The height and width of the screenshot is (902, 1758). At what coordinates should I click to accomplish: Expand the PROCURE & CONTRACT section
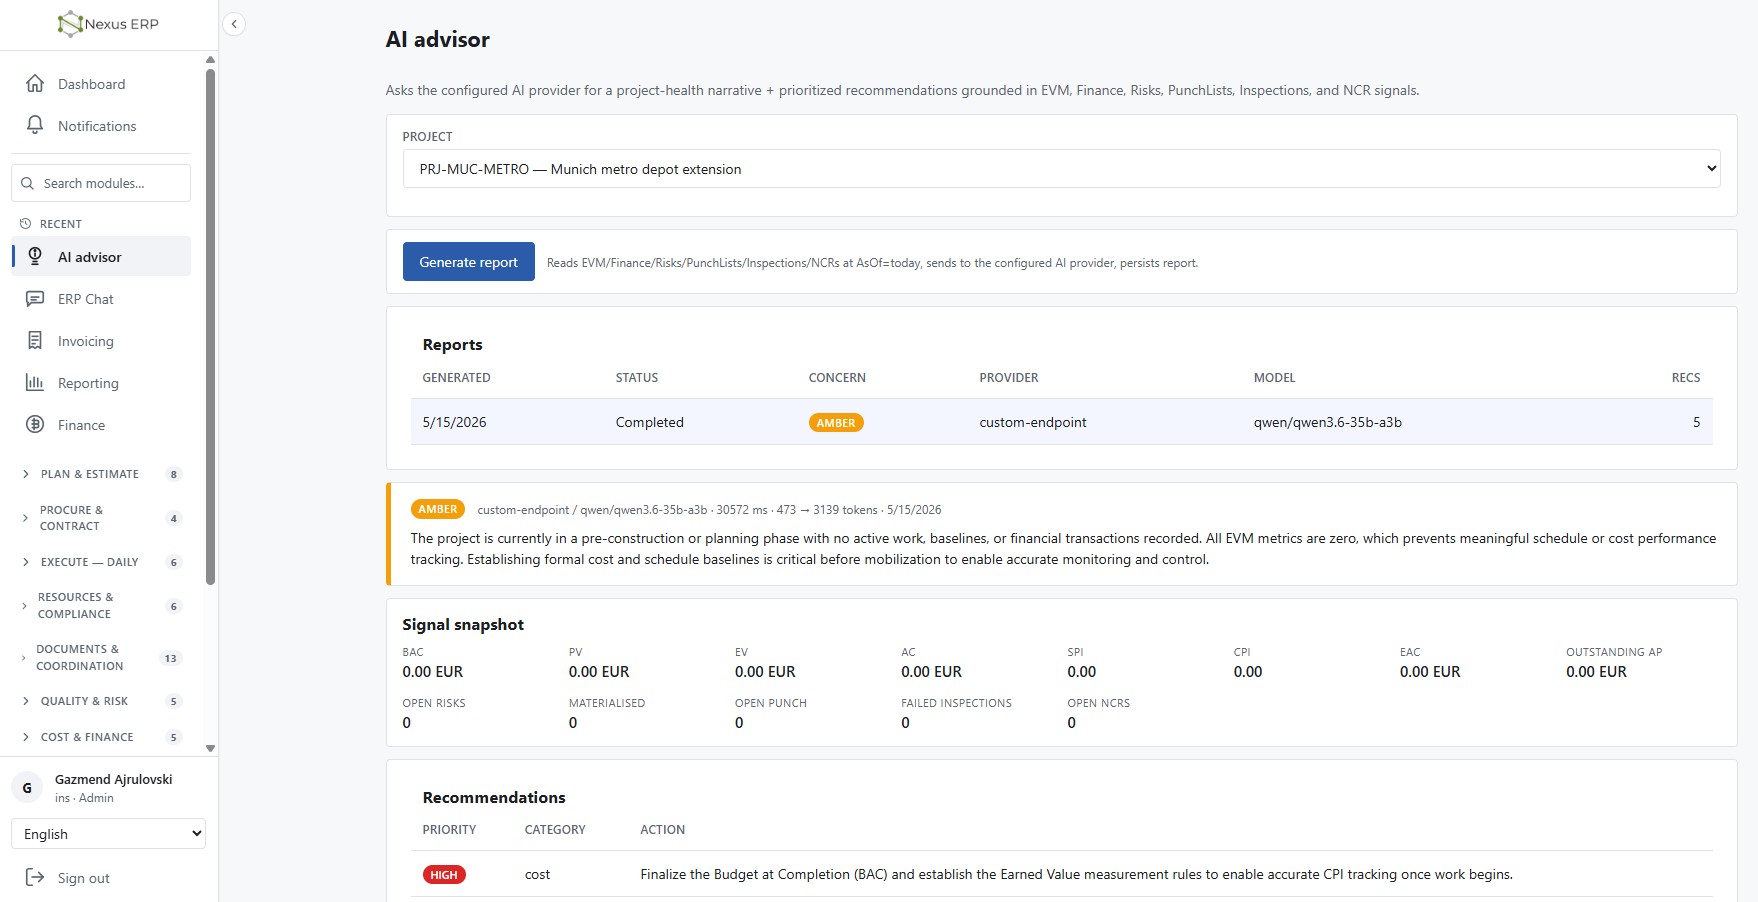pos(100,518)
